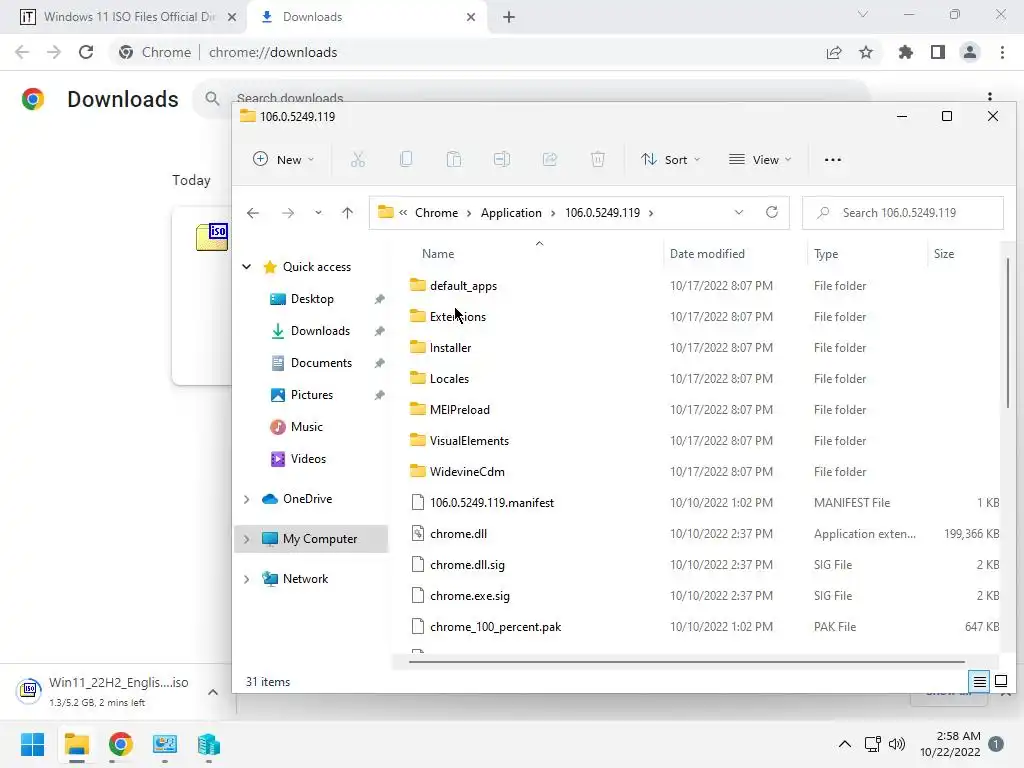Click the Share icon in Explorer toolbar

(x=550, y=159)
